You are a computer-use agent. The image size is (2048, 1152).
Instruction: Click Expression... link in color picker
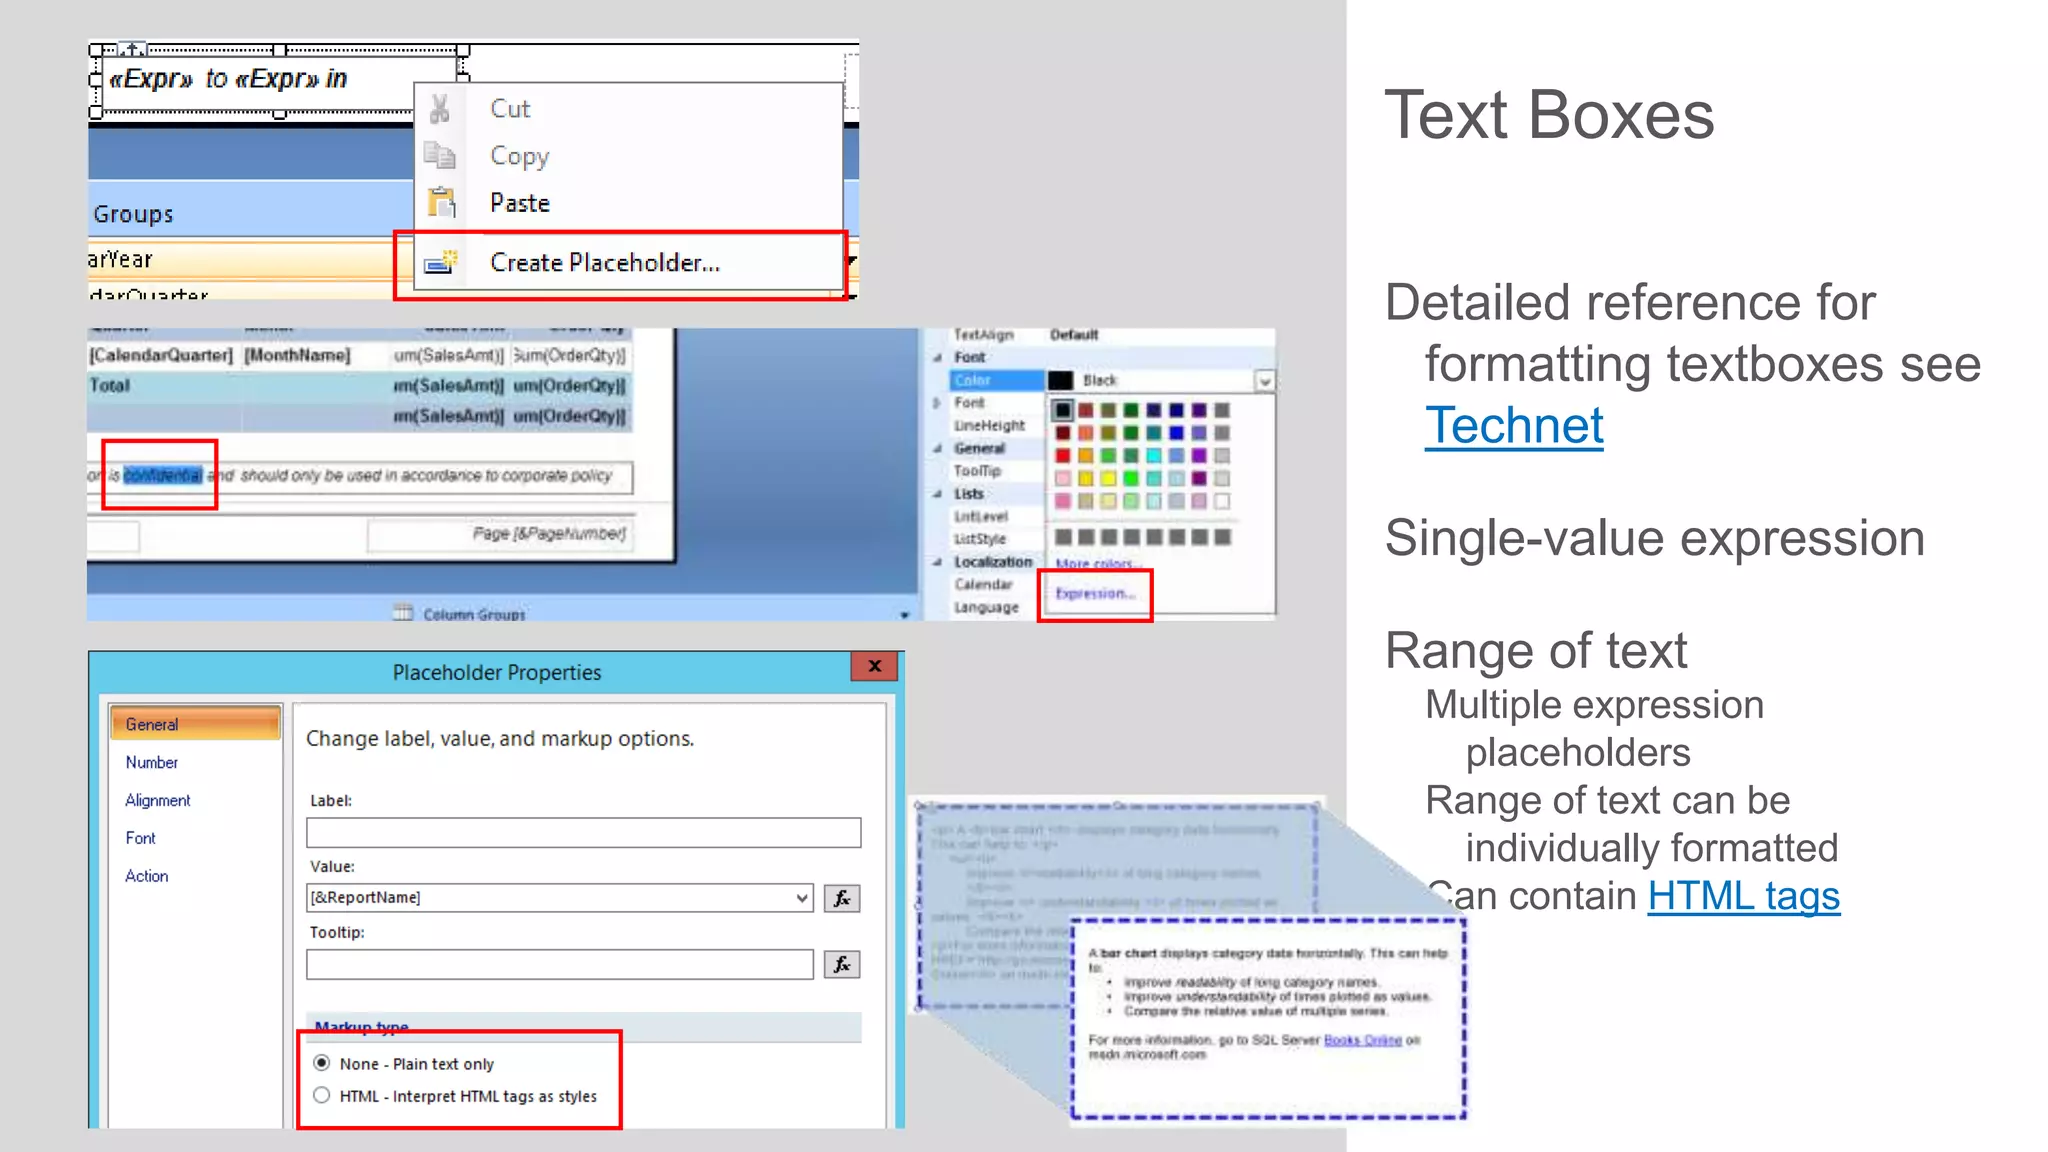pos(1095,594)
